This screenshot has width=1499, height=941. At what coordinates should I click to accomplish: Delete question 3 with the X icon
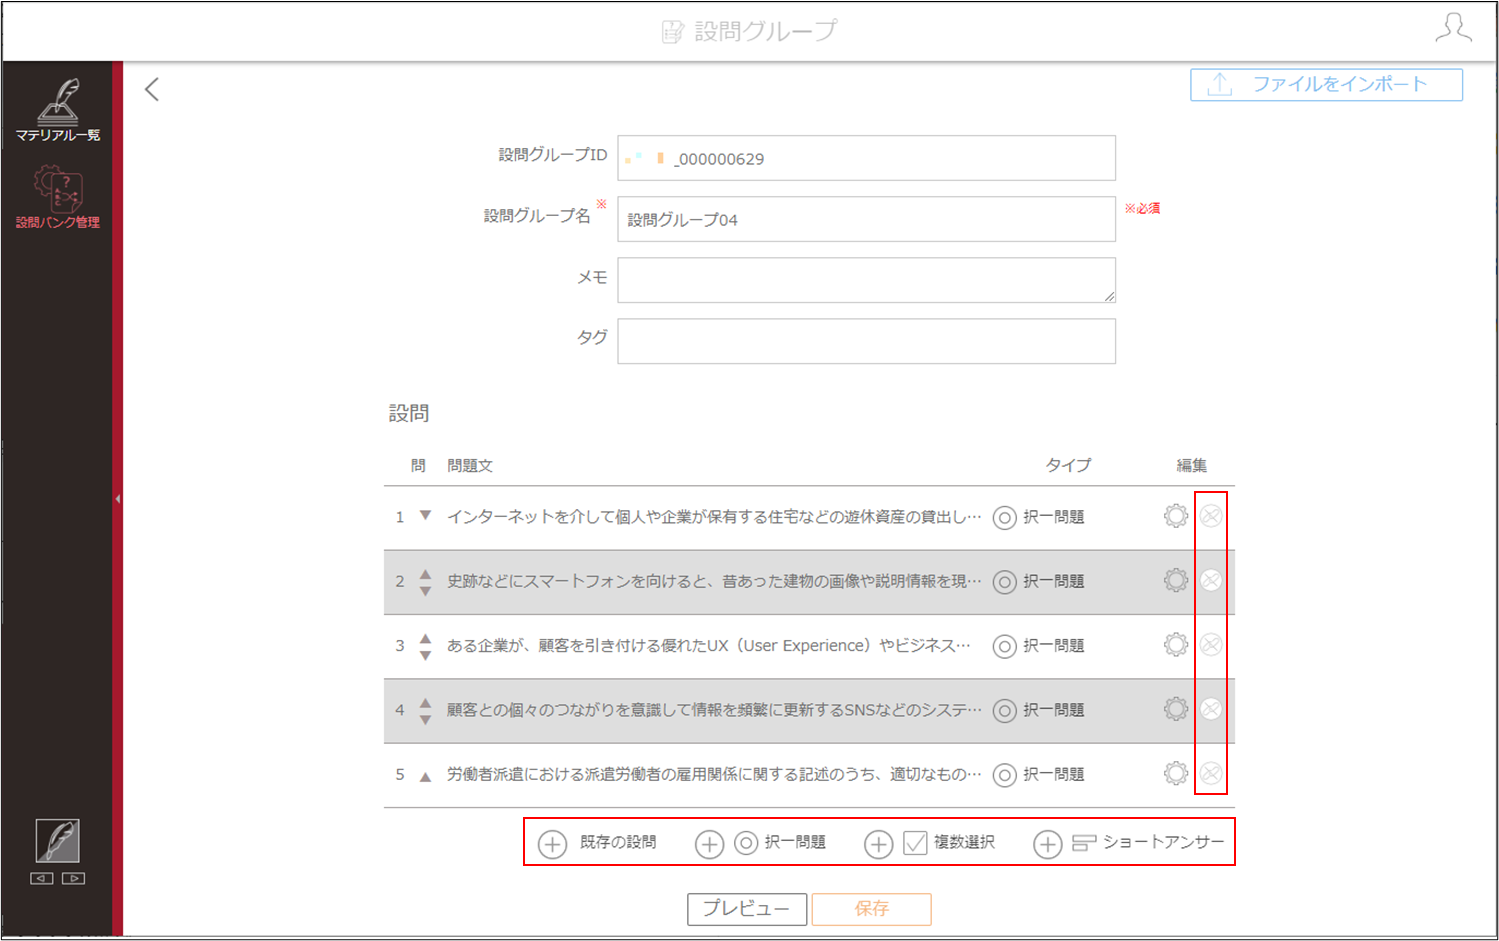tap(1211, 645)
